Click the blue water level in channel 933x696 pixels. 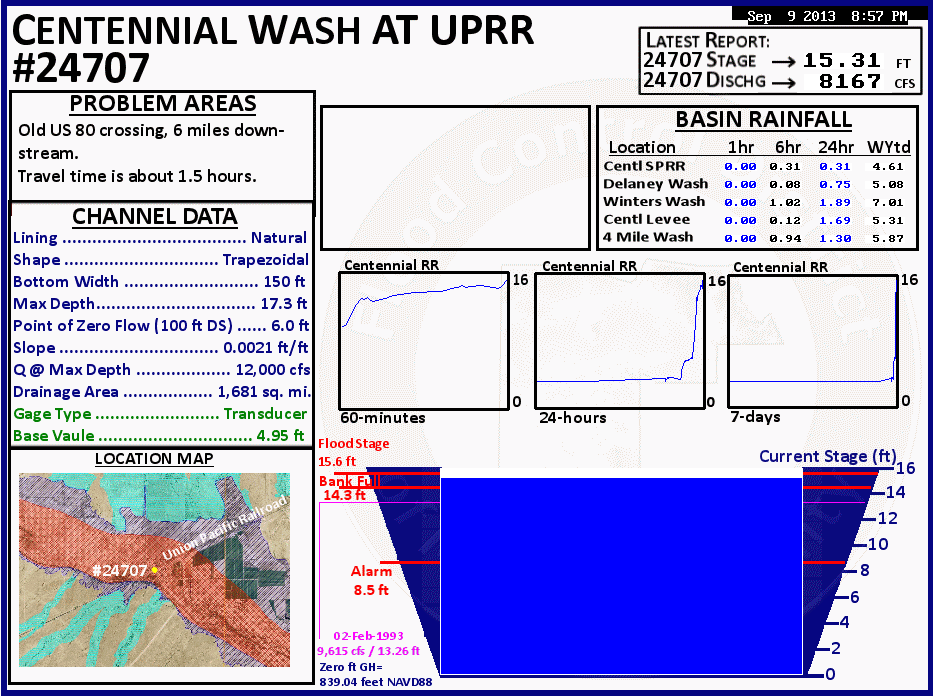coord(621,576)
